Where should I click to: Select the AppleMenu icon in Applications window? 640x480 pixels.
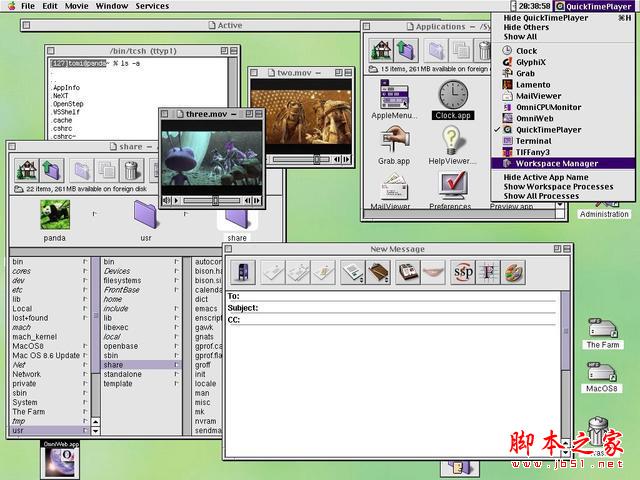point(394,94)
